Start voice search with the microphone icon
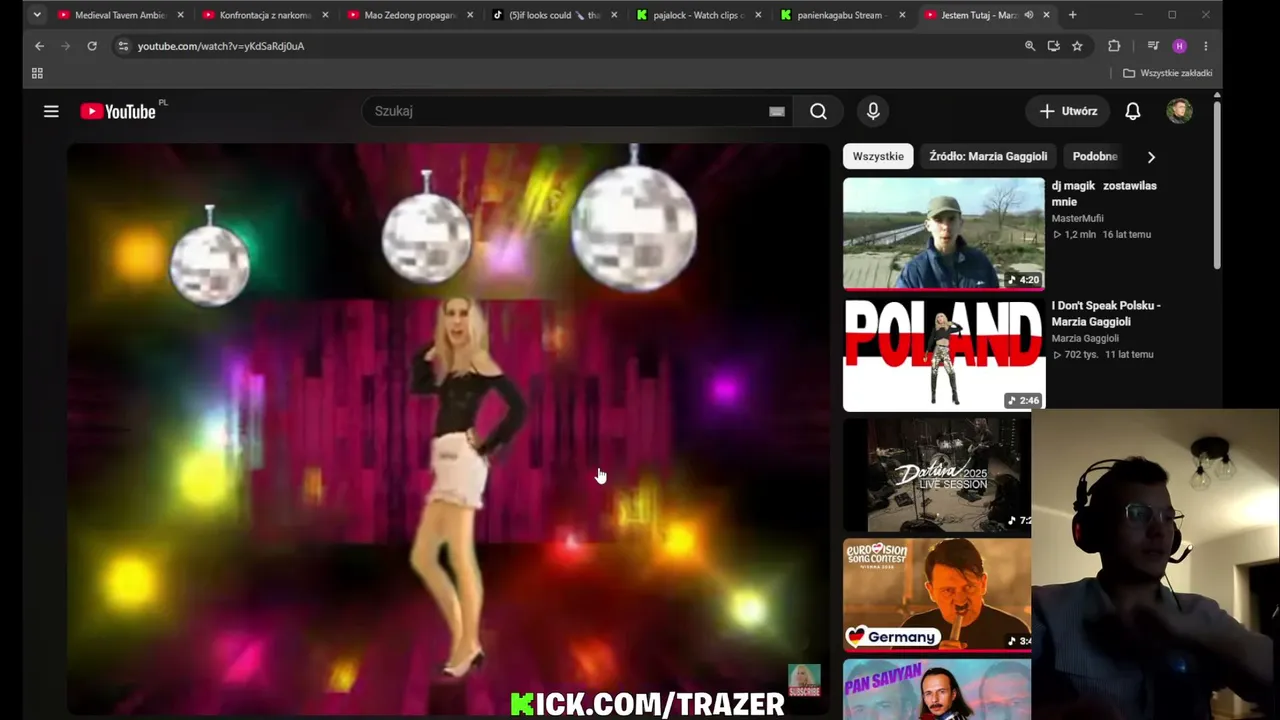Image resolution: width=1280 pixels, height=720 pixels. click(873, 111)
